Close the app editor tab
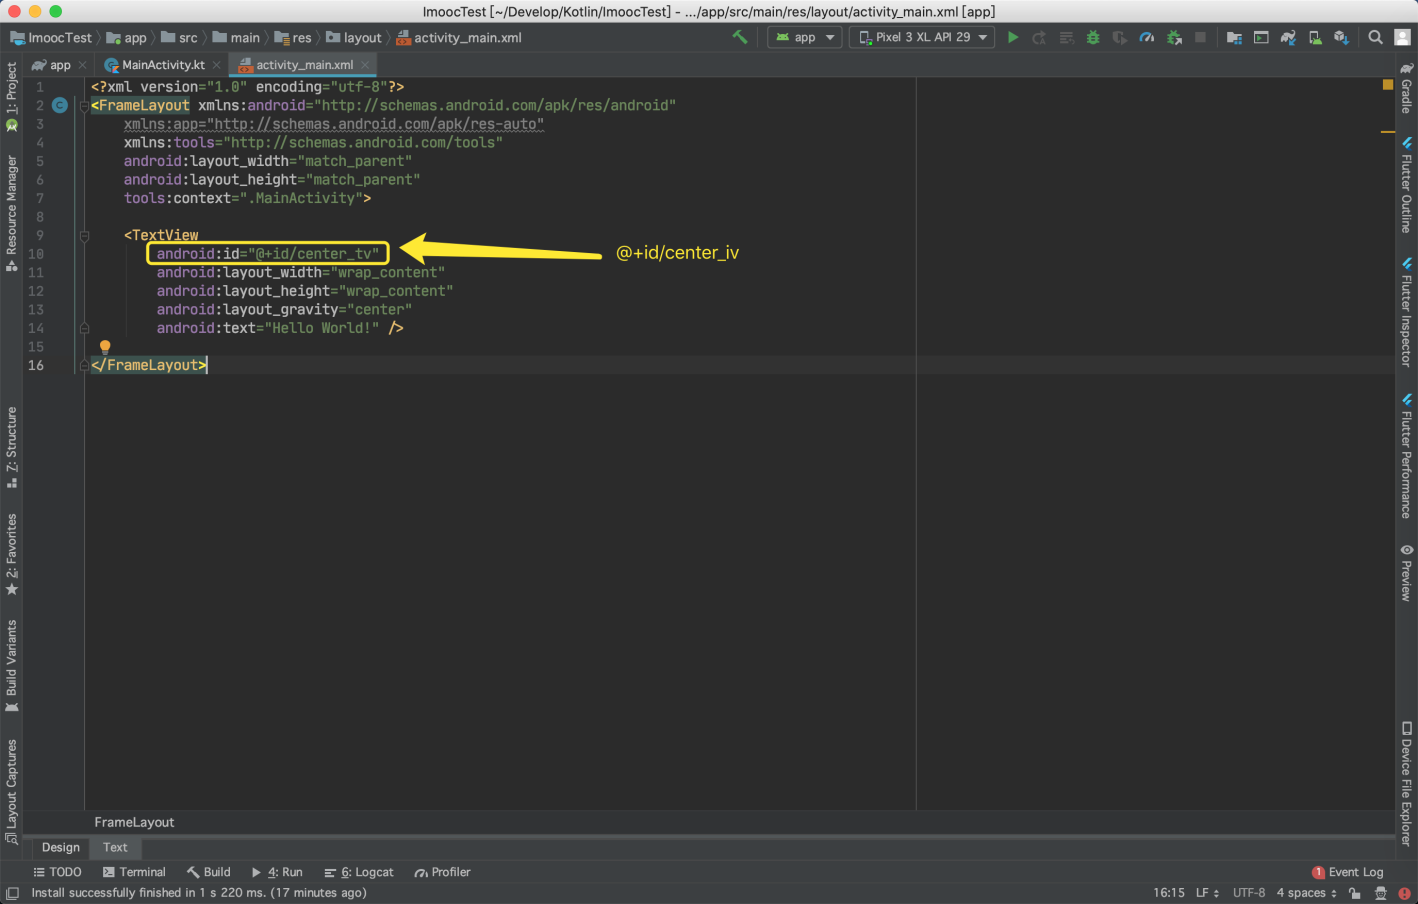The image size is (1418, 904). pyautogui.click(x=82, y=65)
